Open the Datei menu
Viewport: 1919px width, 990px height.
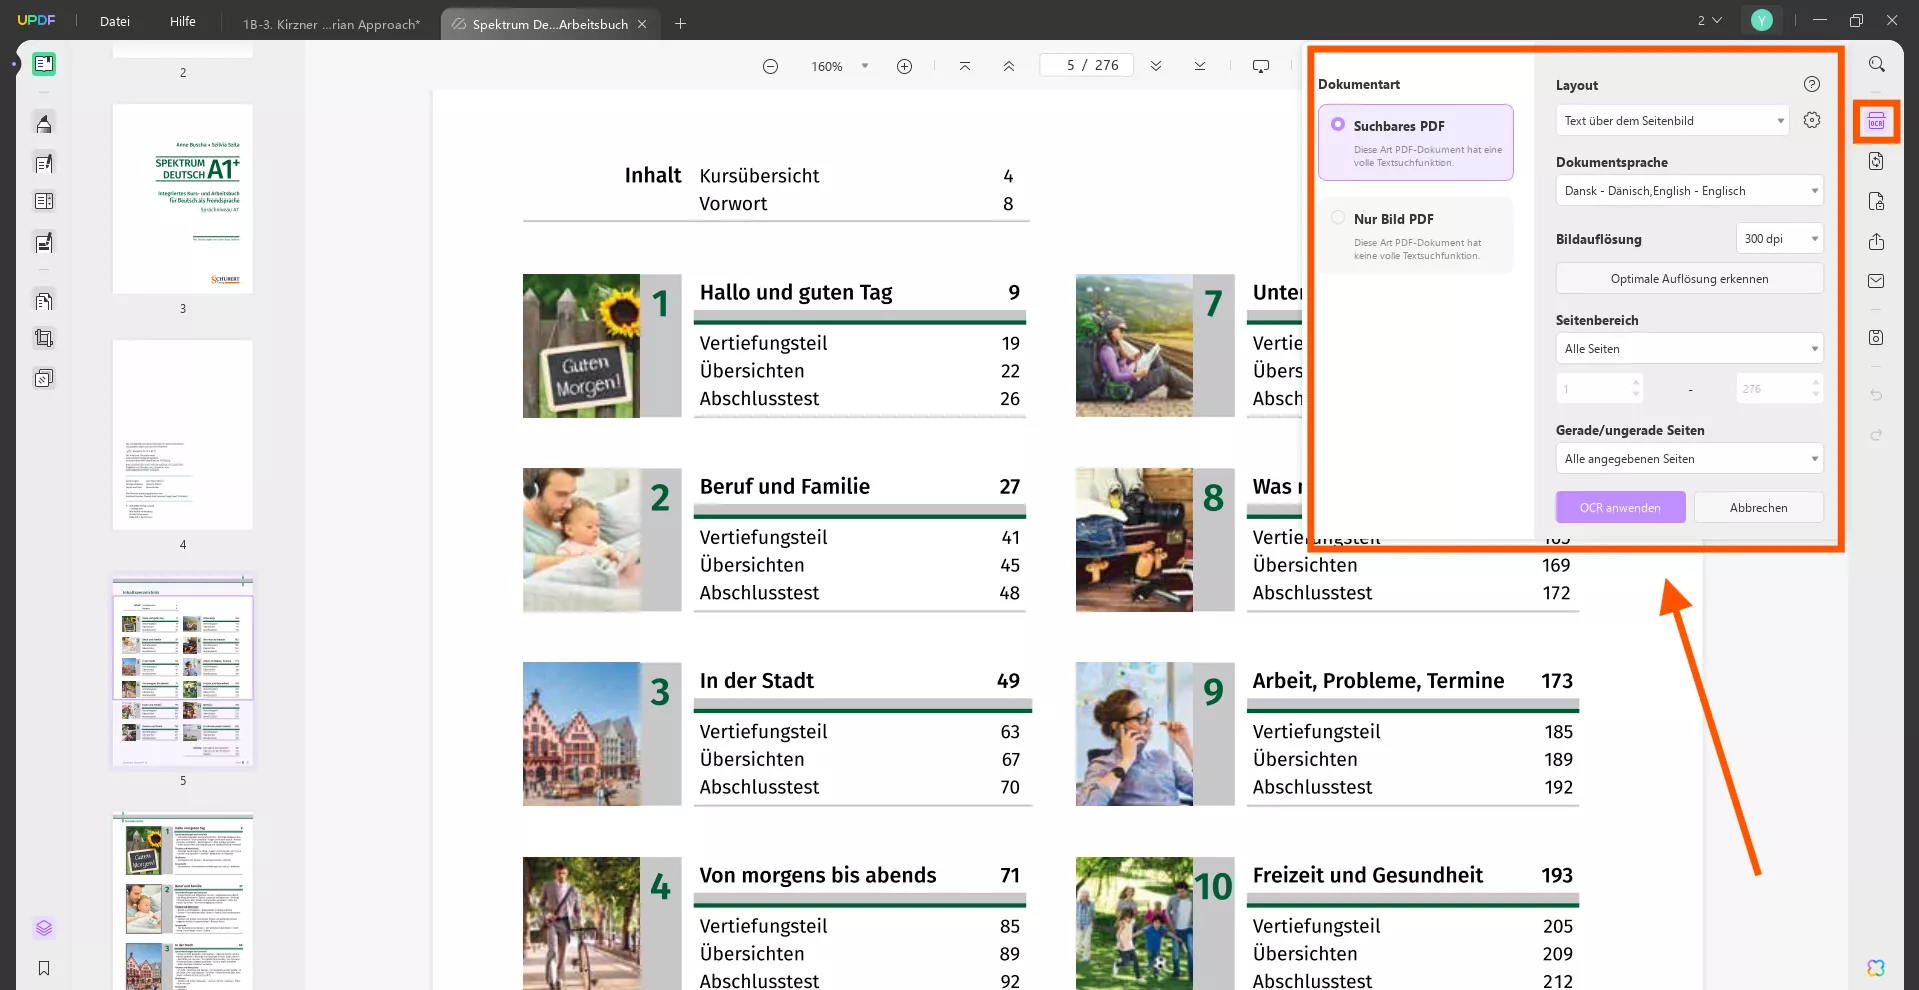coord(115,22)
